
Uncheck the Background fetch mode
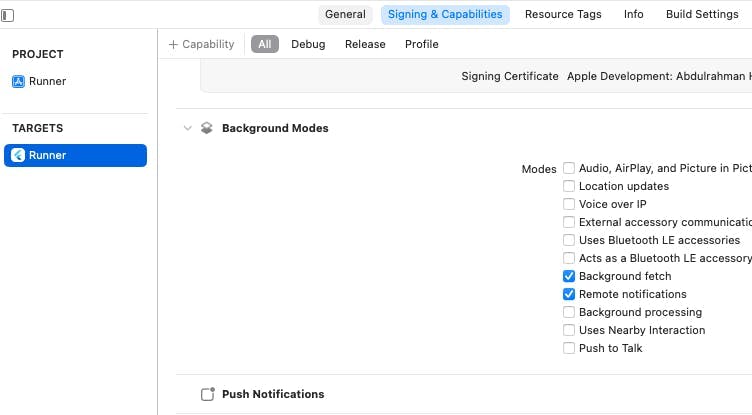click(x=569, y=276)
